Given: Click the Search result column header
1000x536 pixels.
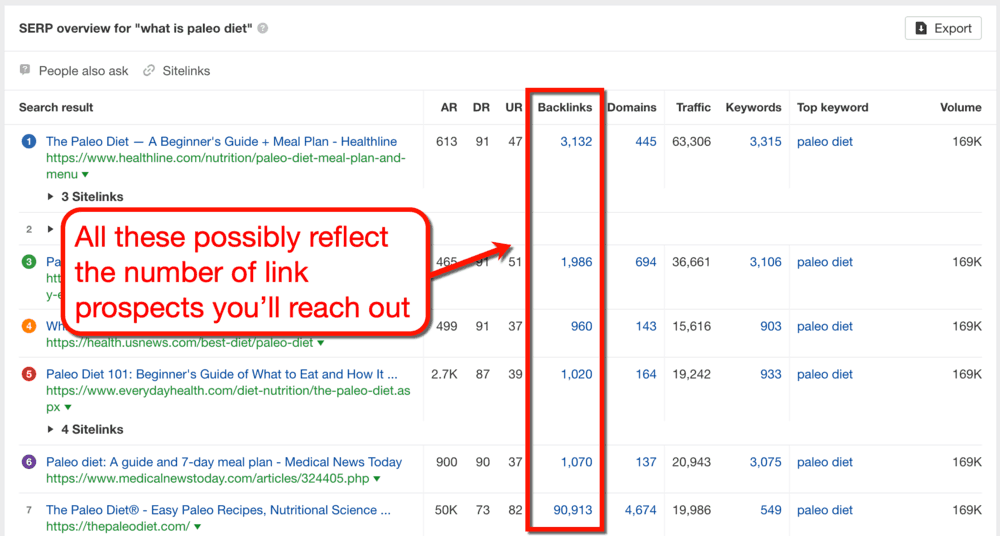Looking at the screenshot, I should 56,107.
